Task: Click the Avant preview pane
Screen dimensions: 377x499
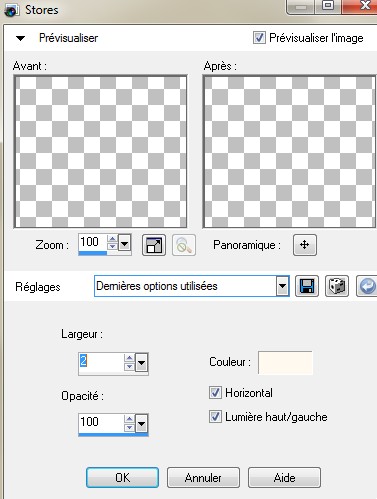Action: 100,152
